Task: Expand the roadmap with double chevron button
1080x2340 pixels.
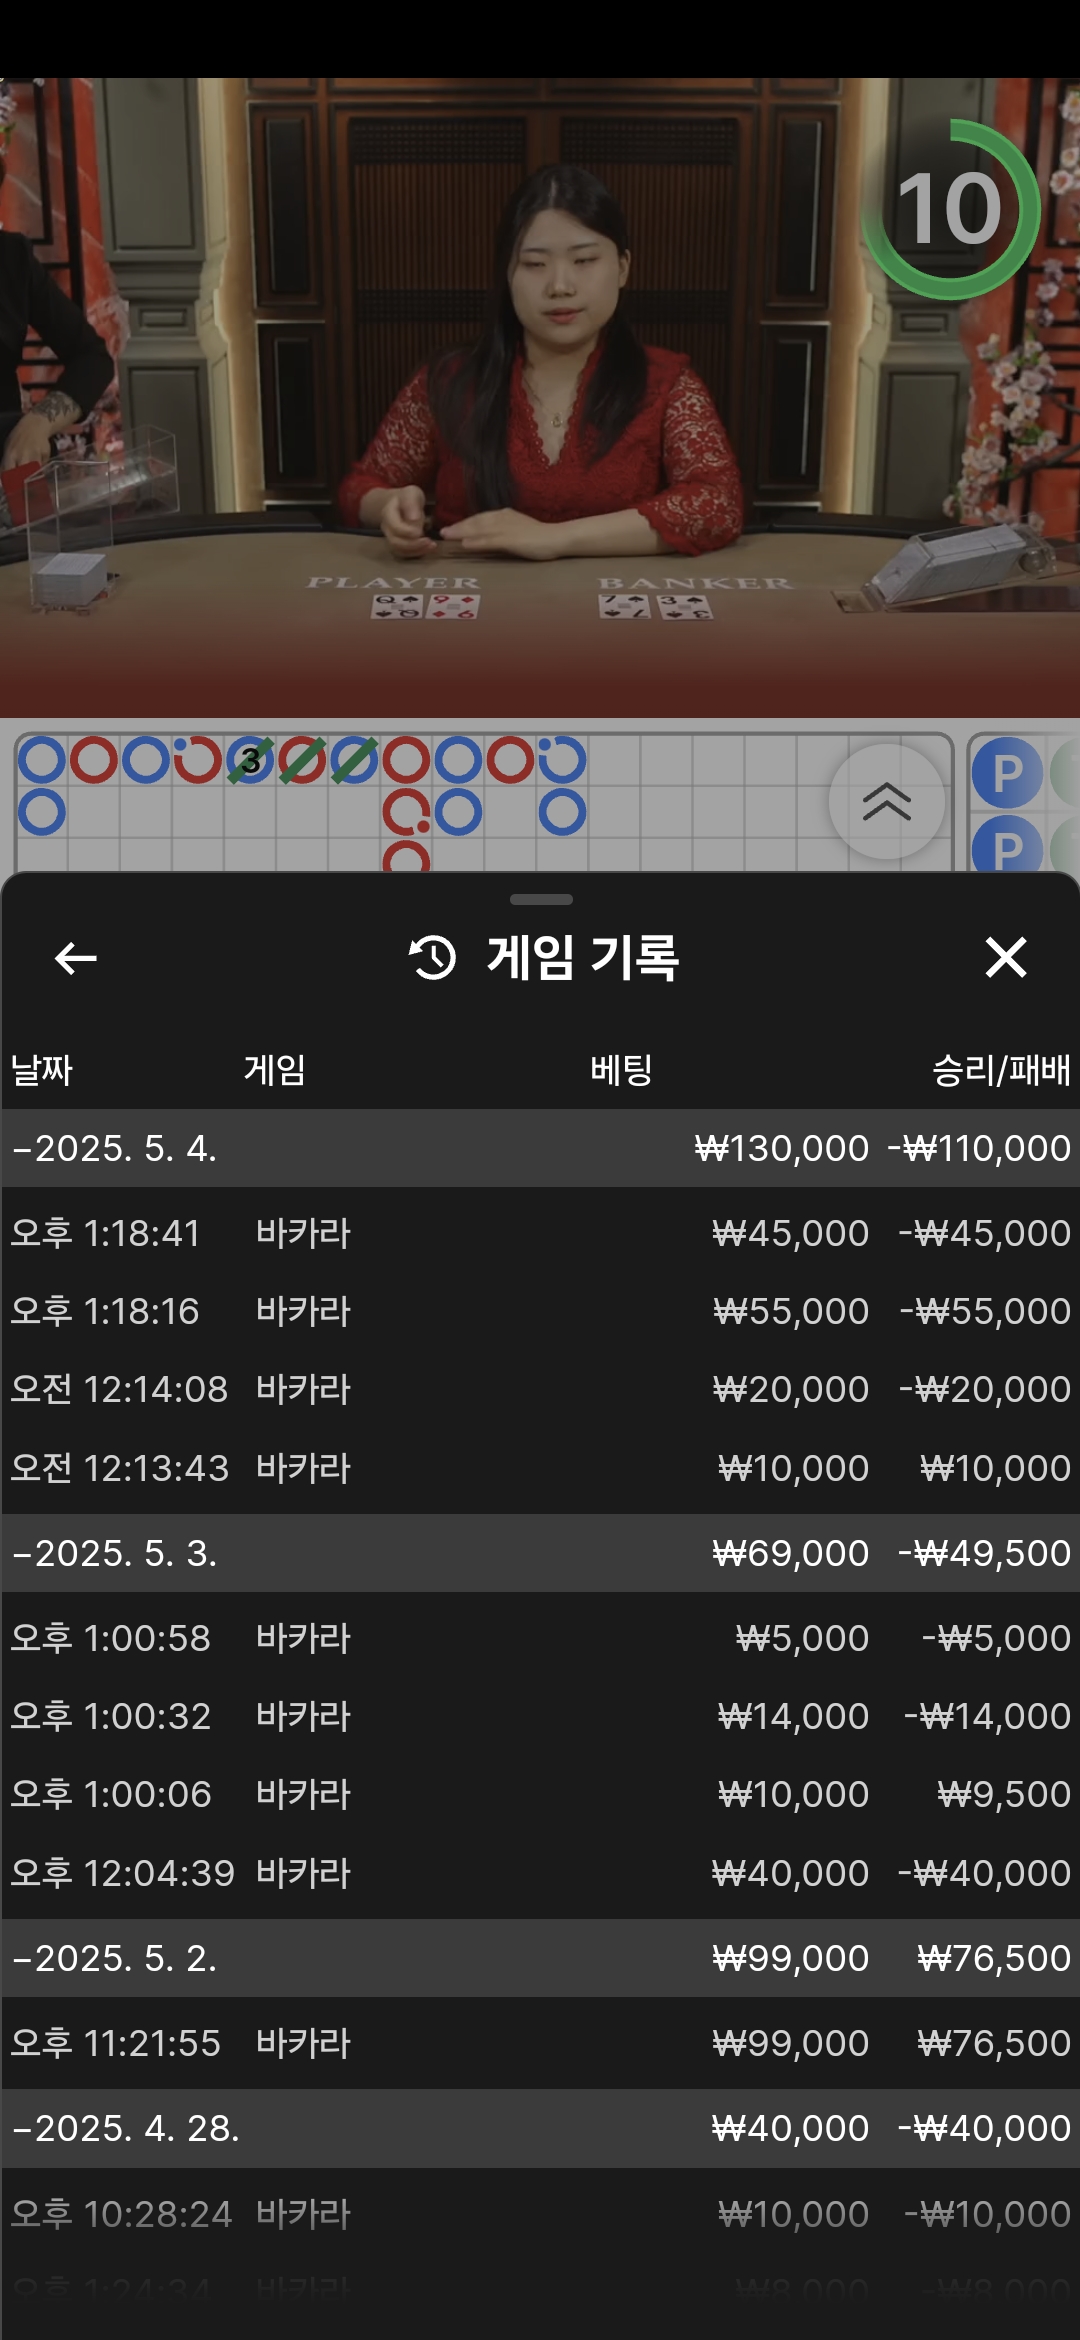Action: pyautogui.click(x=886, y=801)
